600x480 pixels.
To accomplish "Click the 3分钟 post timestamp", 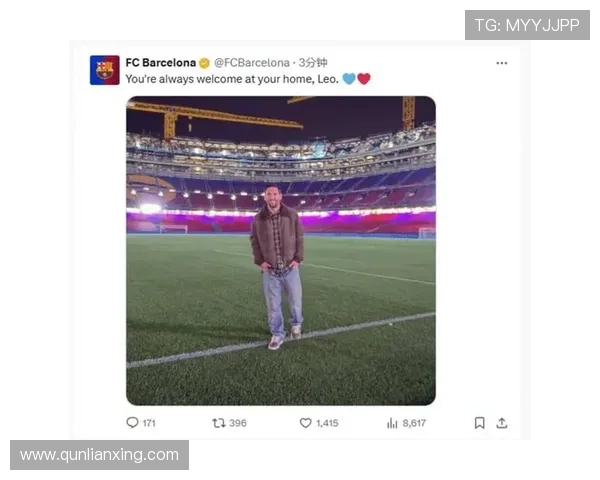I will 313,62.
